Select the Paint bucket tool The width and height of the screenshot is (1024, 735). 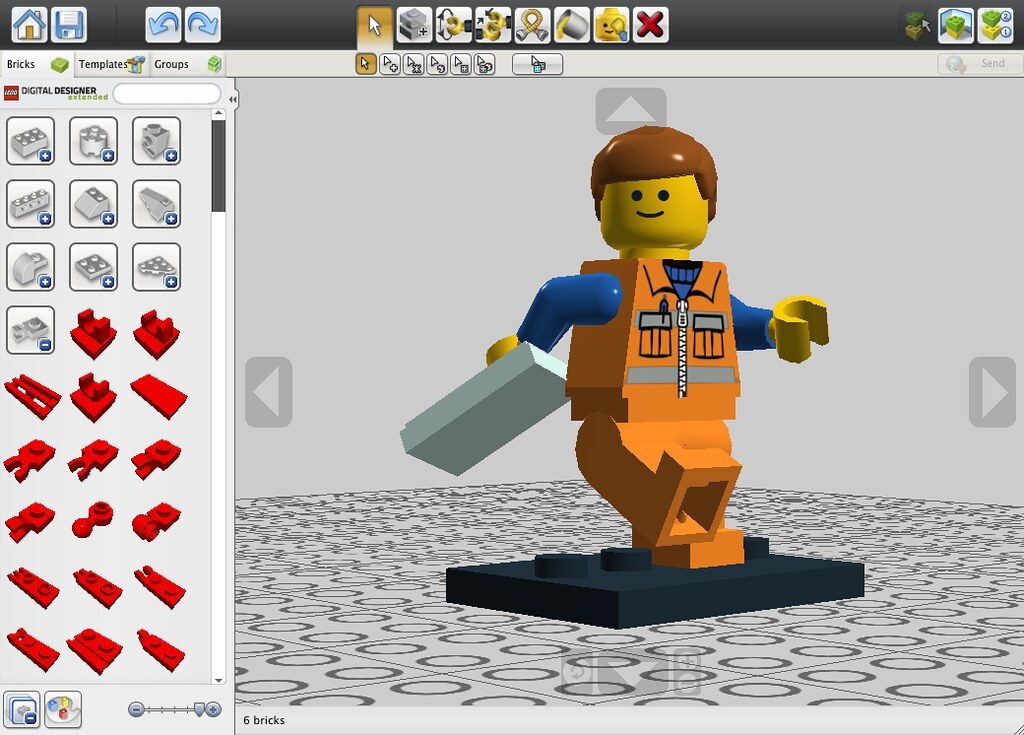[571, 25]
